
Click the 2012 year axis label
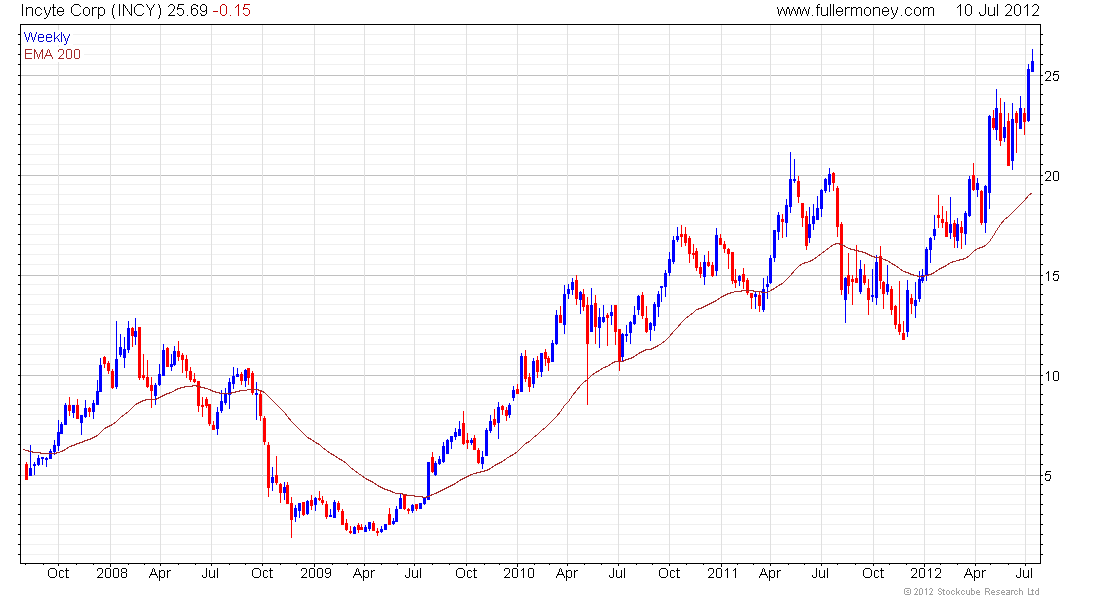click(925, 573)
